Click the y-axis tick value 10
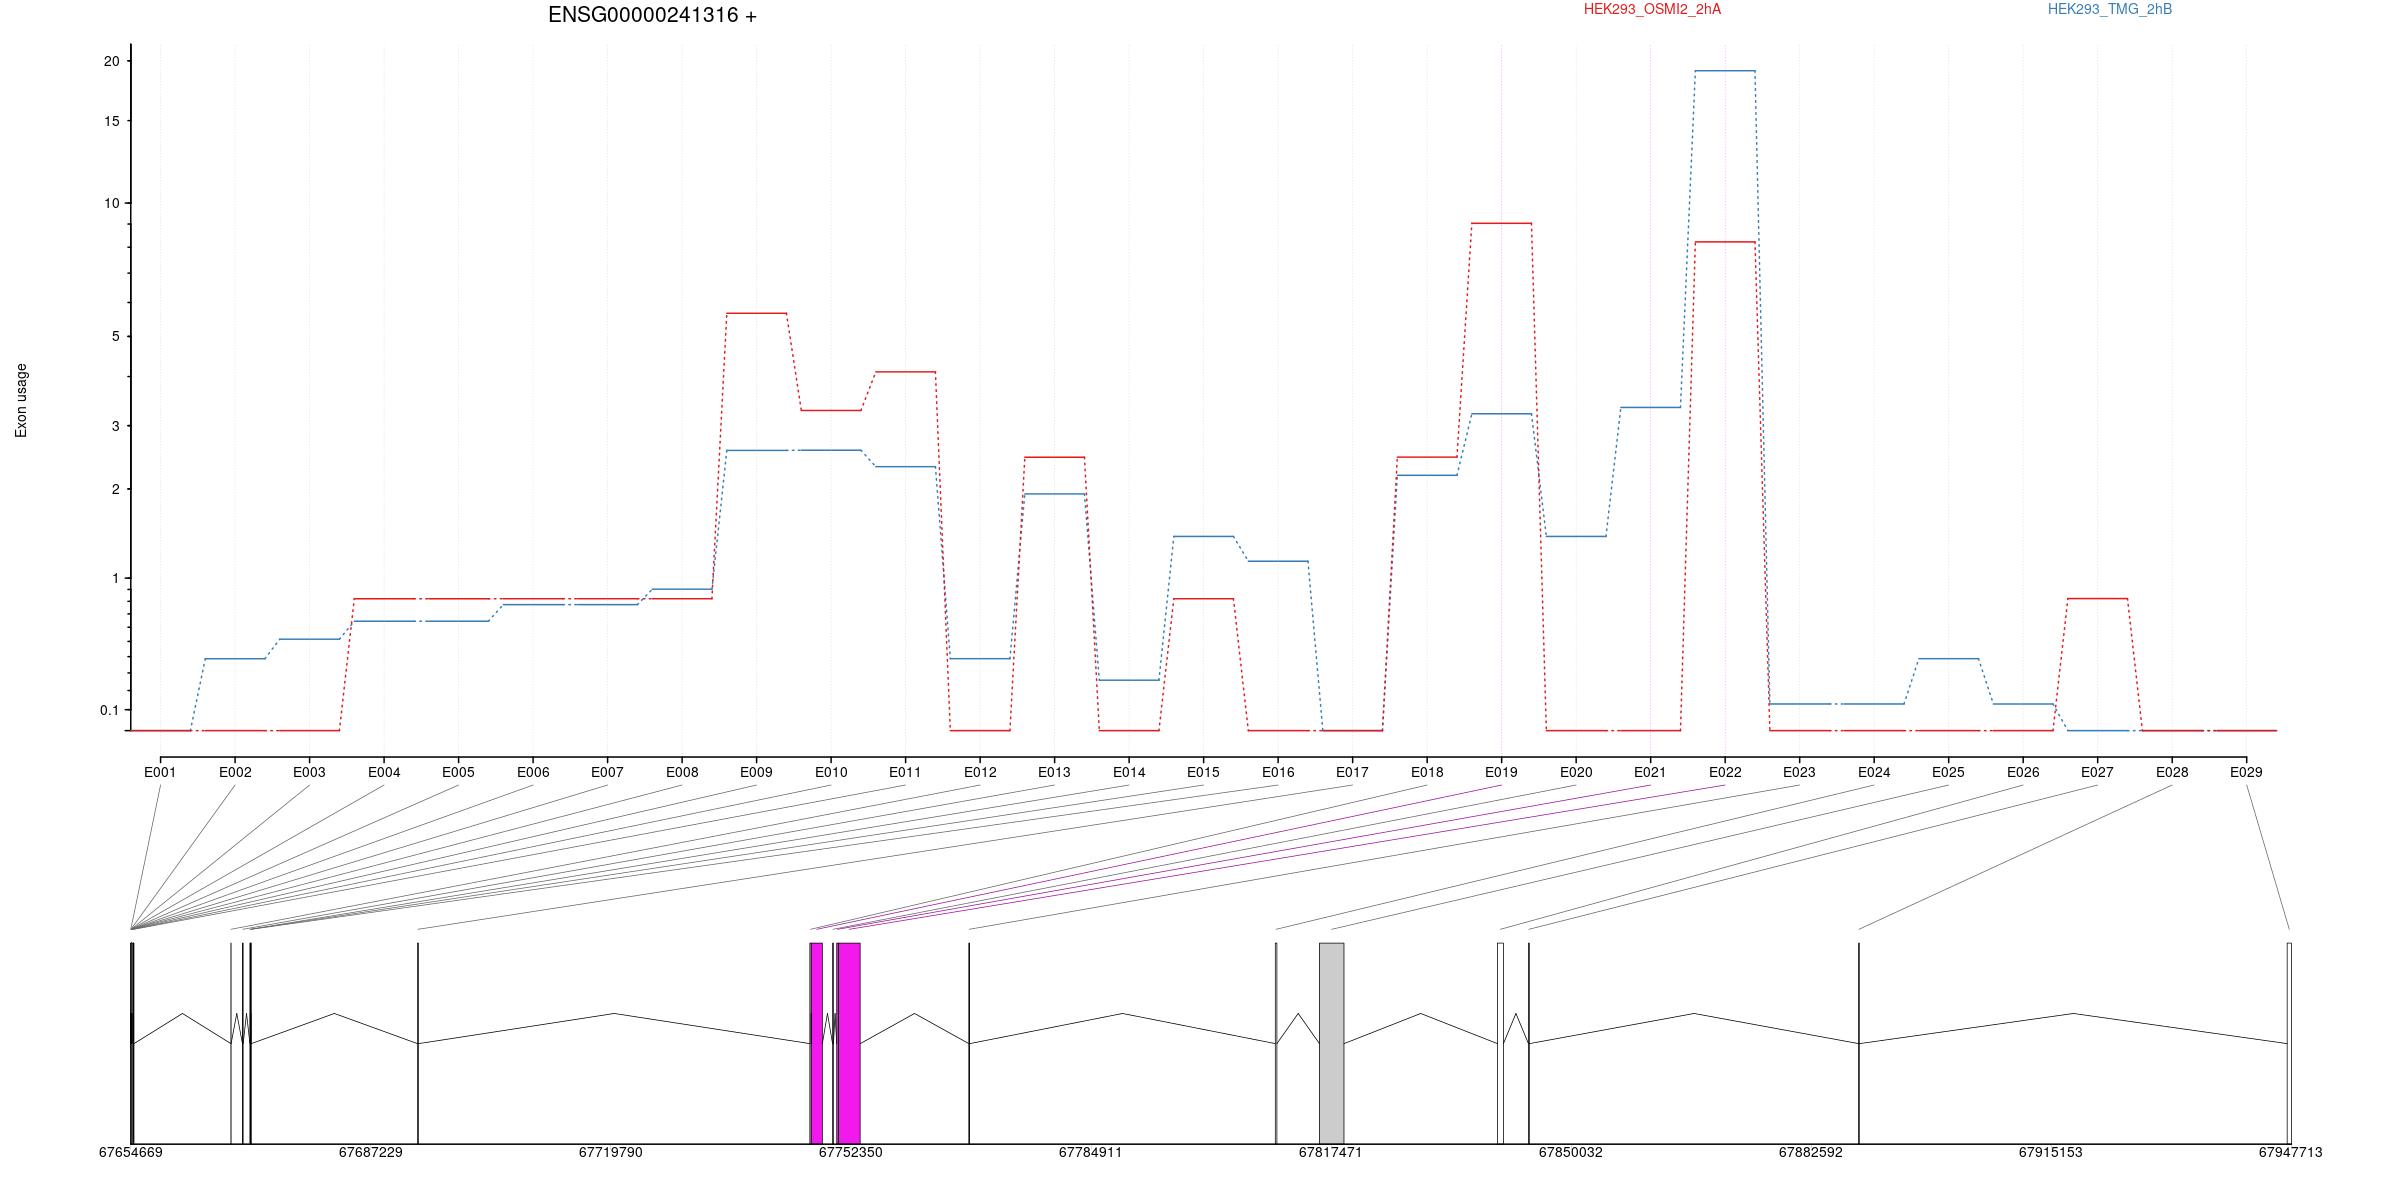The height and width of the screenshot is (1200, 2400). click(x=111, y=203)
